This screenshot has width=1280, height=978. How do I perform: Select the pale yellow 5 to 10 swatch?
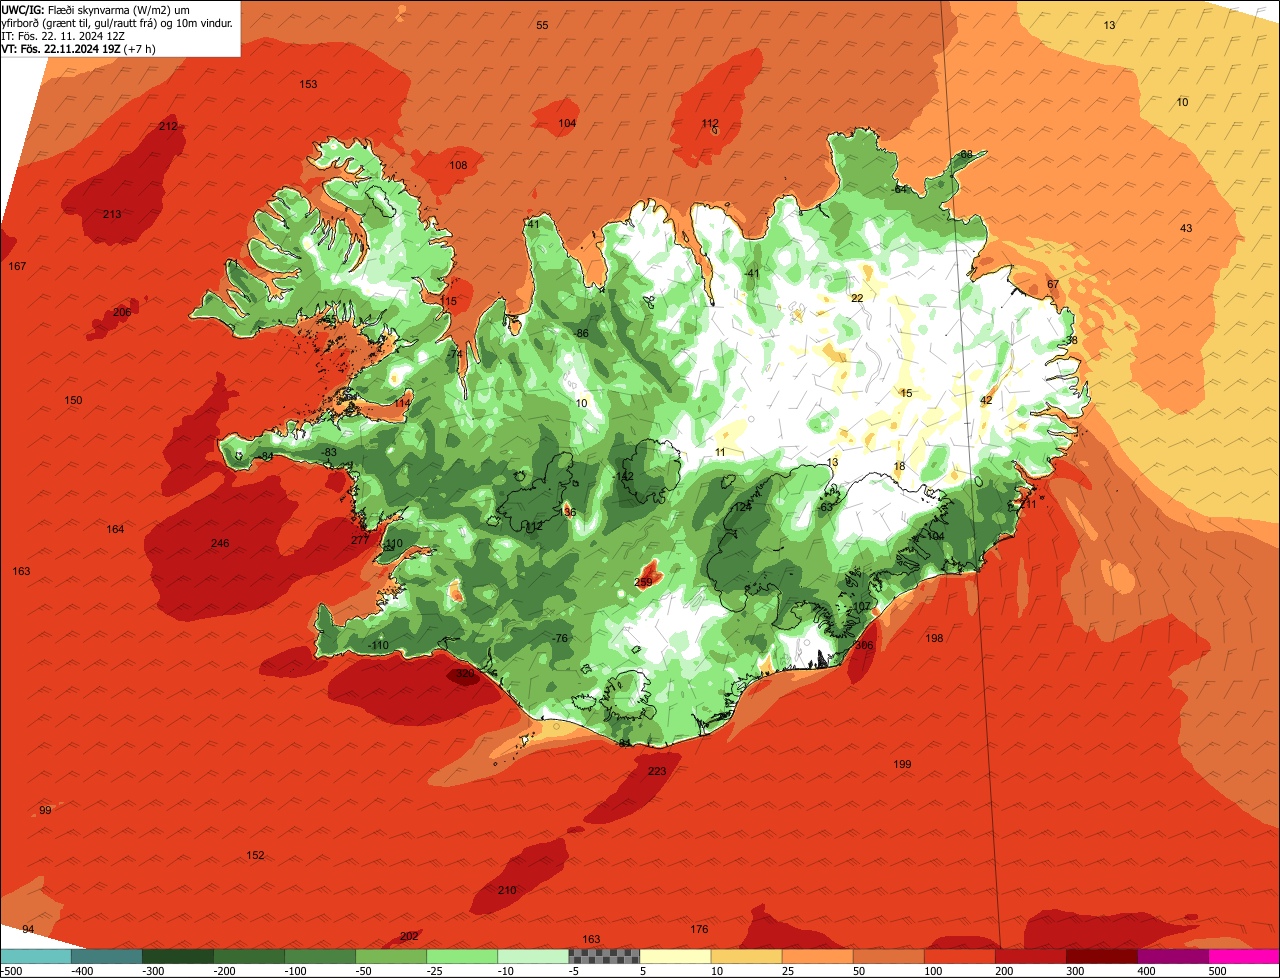point(675,956)
